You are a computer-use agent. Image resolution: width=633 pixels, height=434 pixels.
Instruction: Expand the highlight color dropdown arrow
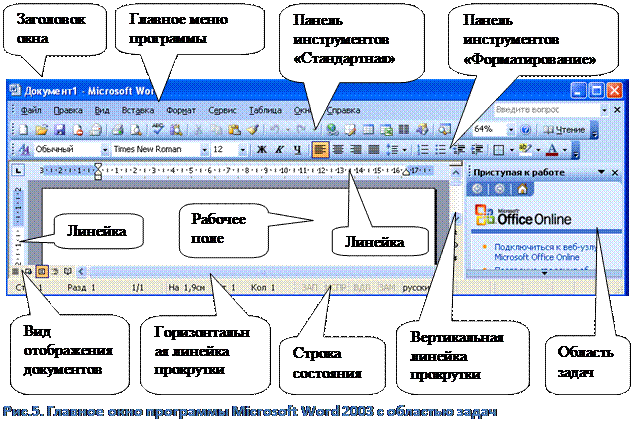[x=538, y=150]
